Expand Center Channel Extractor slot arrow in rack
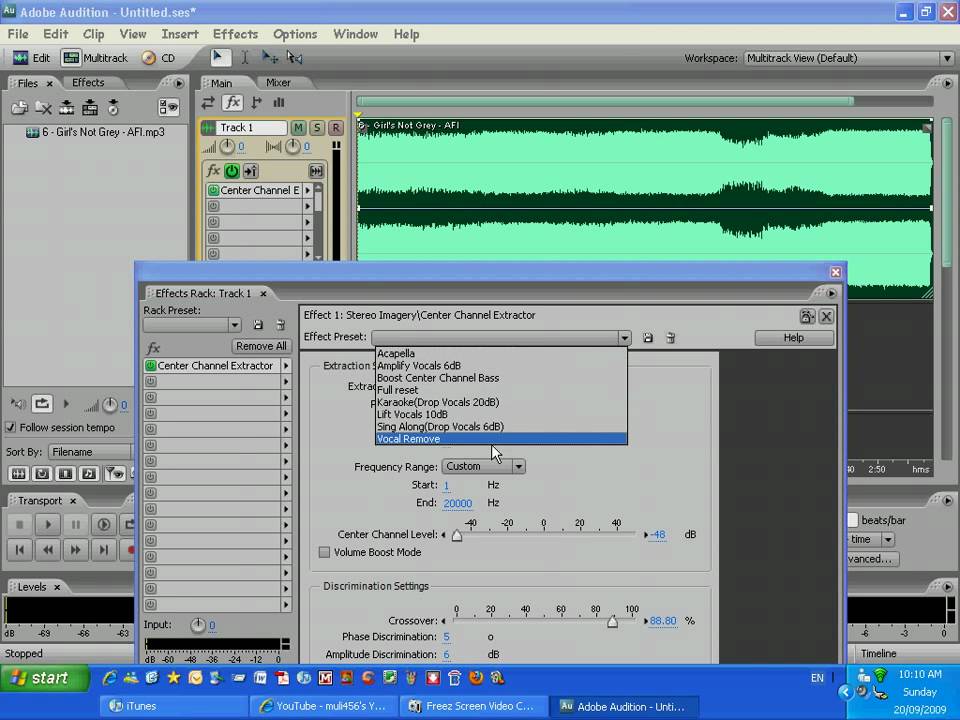960x720 pixels. pyautogui.click(x=286, y=366)
